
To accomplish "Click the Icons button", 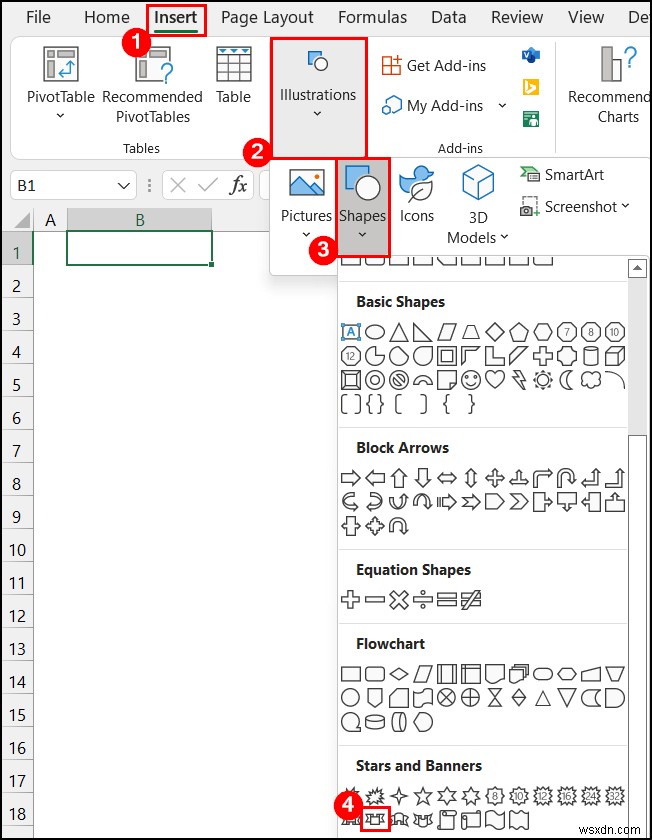I will [416, 194].
